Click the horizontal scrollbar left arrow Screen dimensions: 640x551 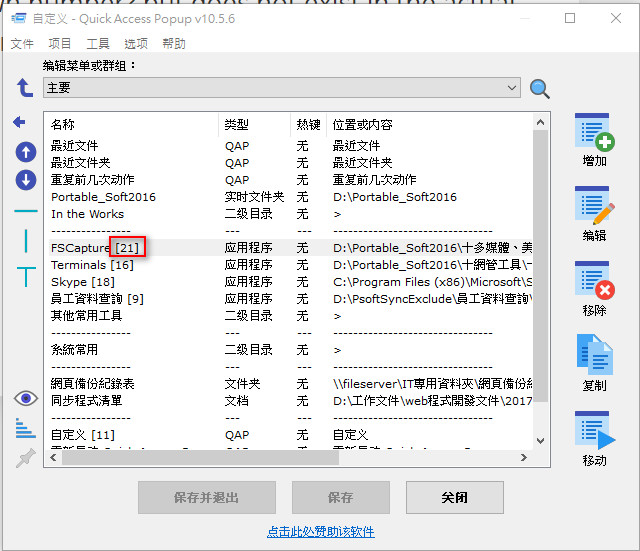click(x=53, y=458)
